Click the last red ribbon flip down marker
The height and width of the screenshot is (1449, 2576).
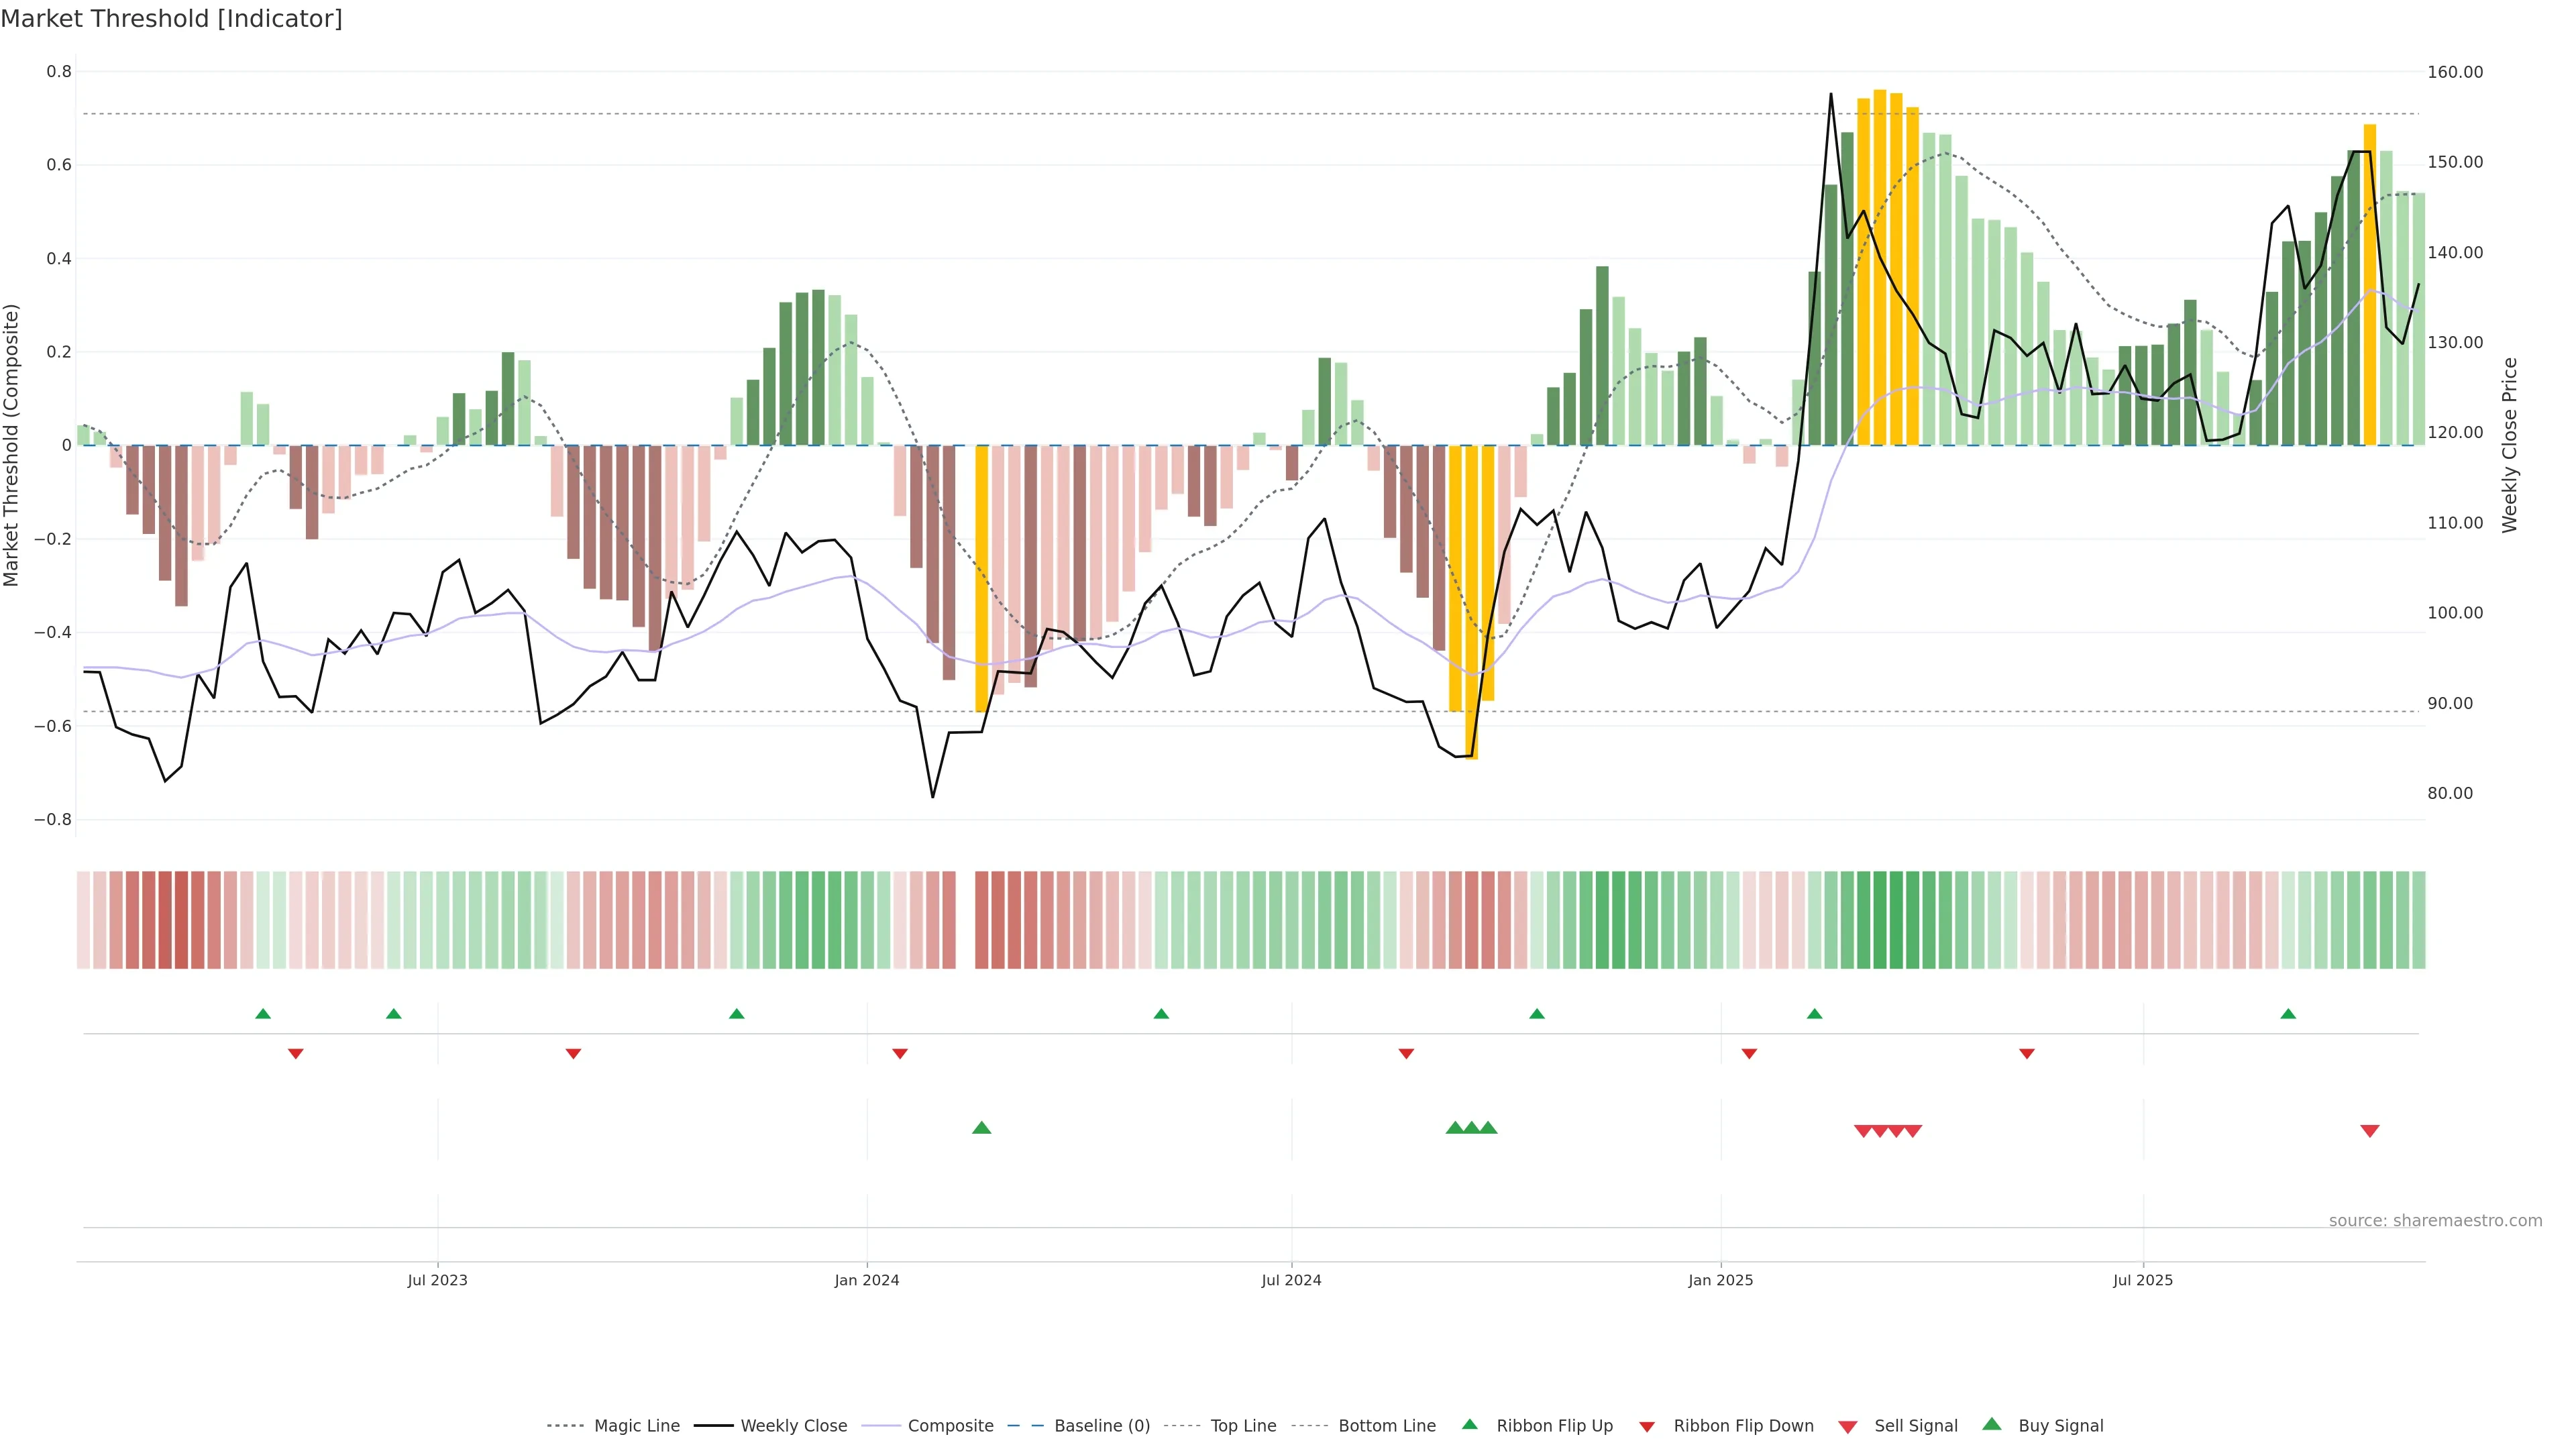pyautogui.click(x=2026, y=1054)
